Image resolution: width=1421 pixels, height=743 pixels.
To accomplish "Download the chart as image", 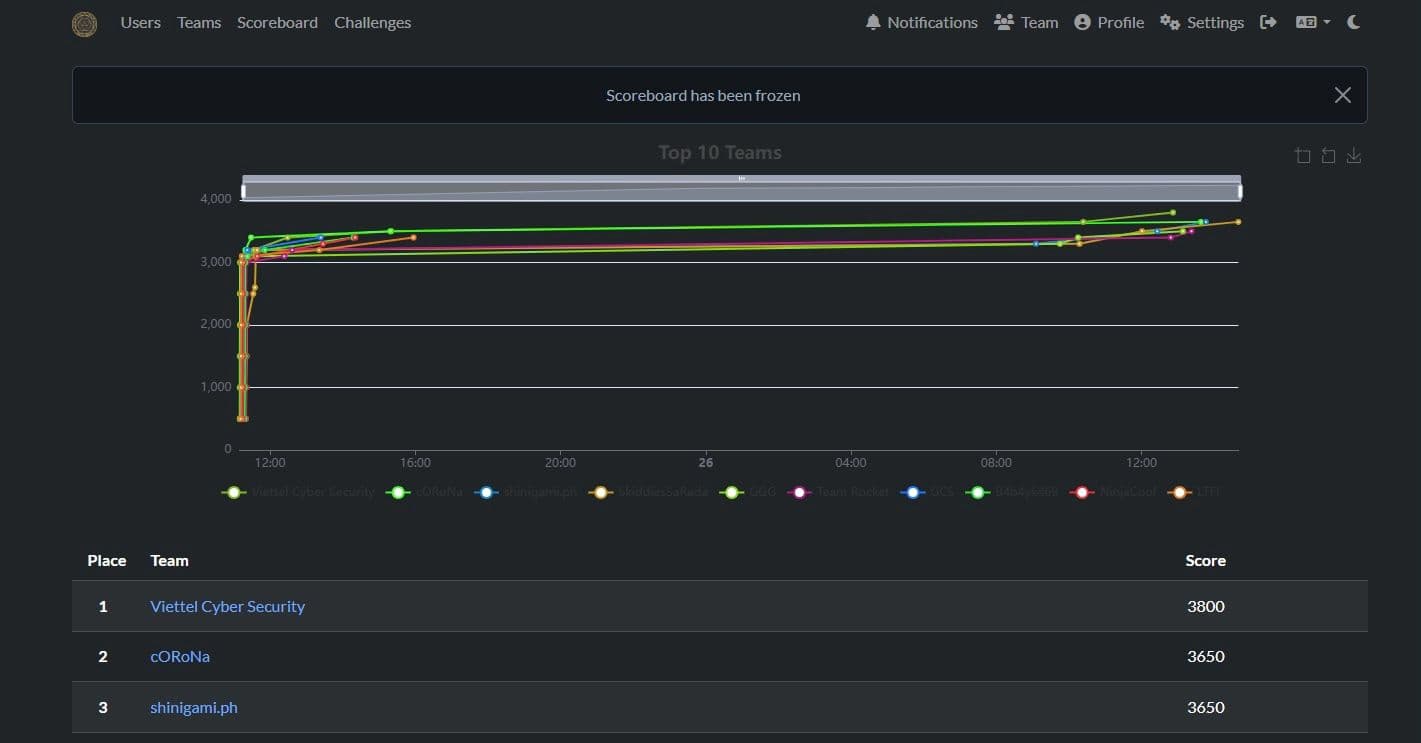I will pyautogui.click(x=1354, y=156).
